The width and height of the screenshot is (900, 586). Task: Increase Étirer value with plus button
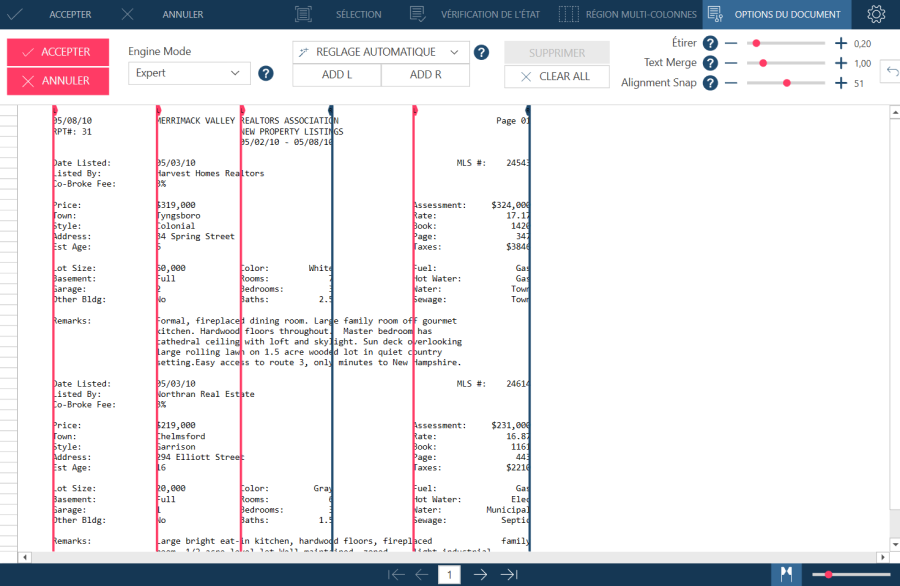click(x=841, y=43)
